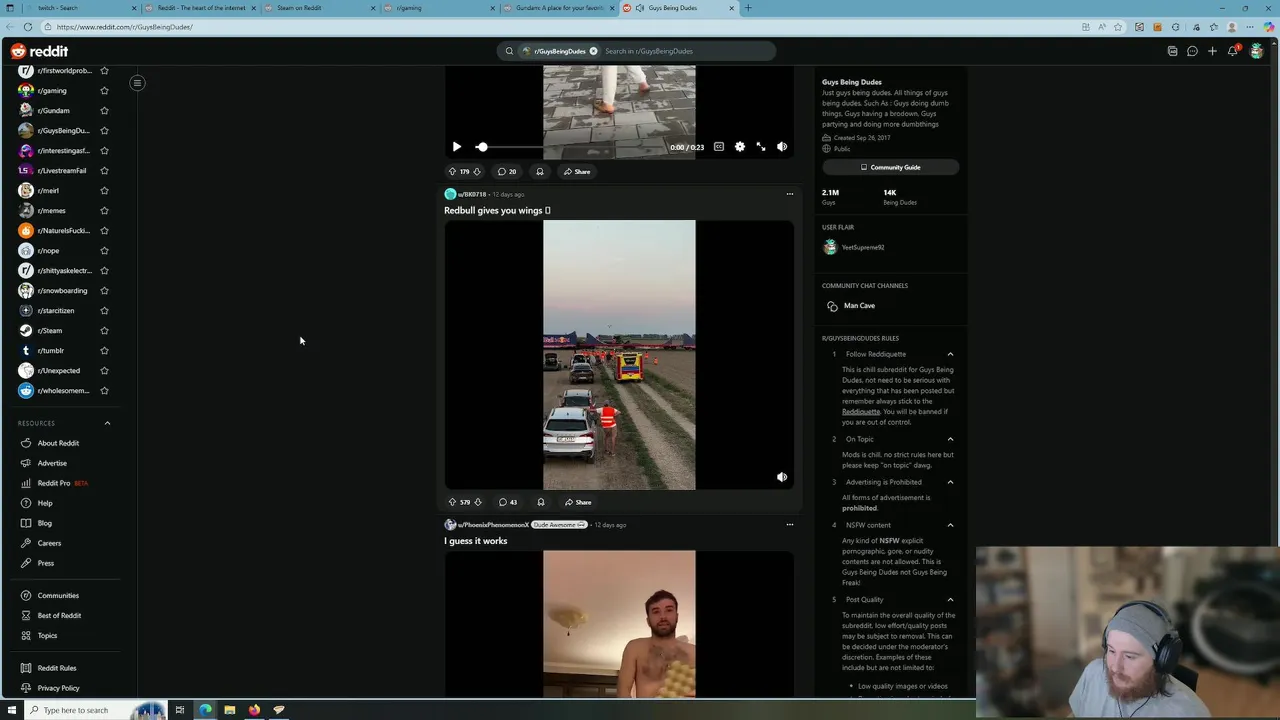The width and height of the screenshot is (1280, 720).
Task: Collapse Post Quality rule
Action: pyautogui.click(x=950, y=600)
